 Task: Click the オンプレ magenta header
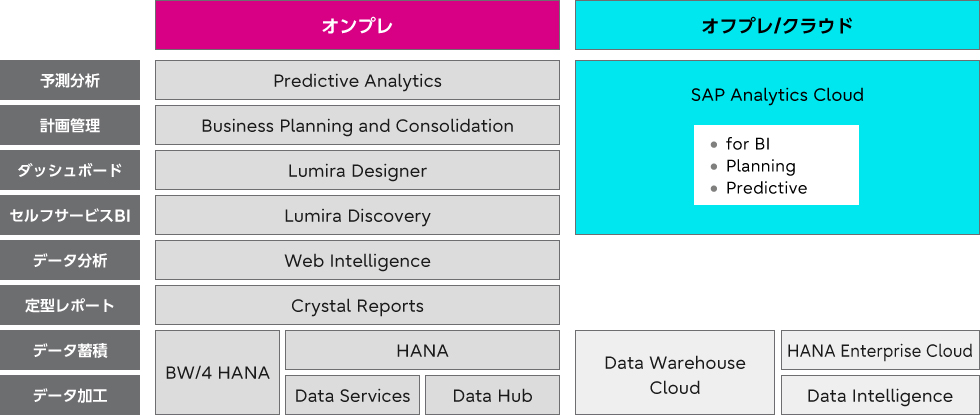(357, 25)
